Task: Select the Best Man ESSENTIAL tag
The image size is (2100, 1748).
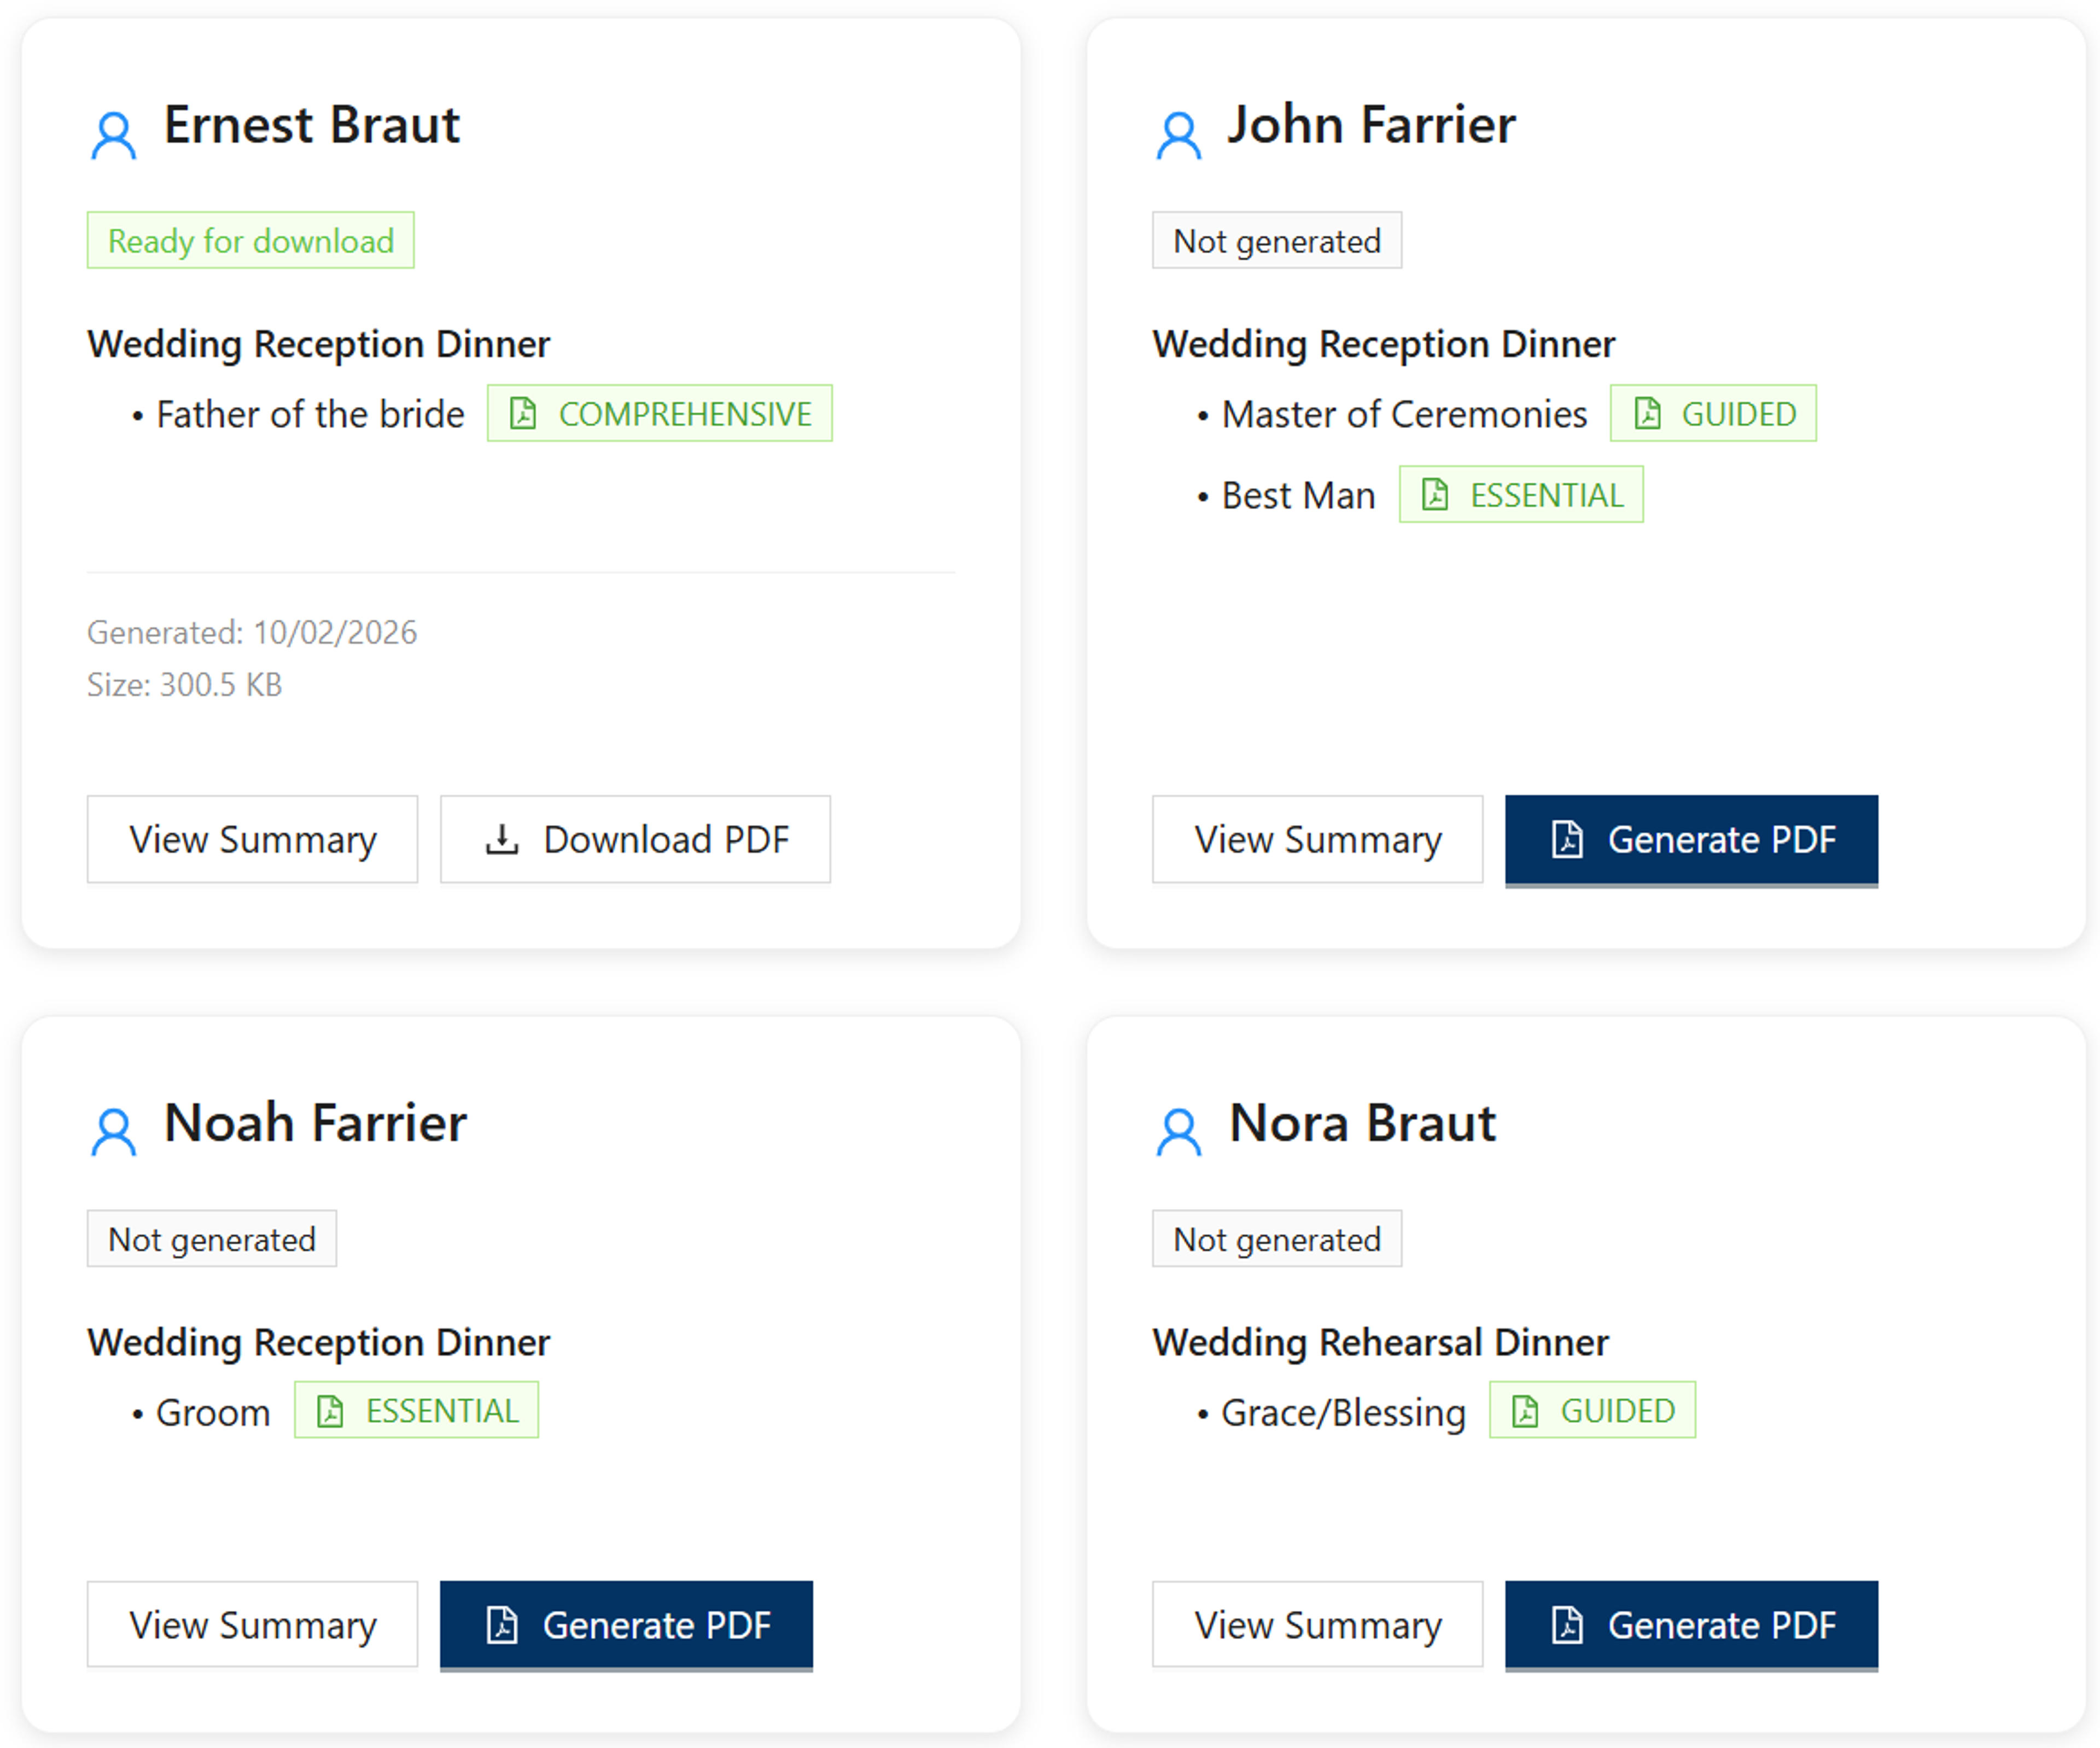Action: point(1520,494)
